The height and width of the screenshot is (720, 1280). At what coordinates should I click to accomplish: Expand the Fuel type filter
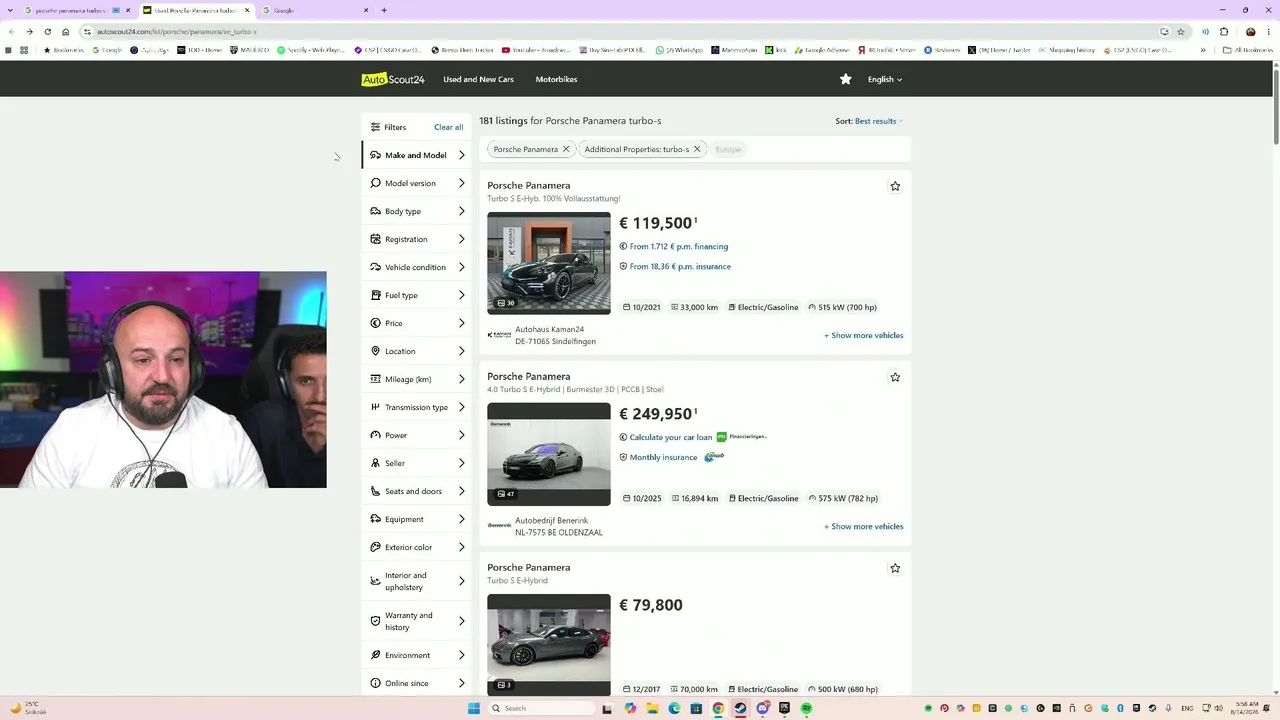[417, 295]
